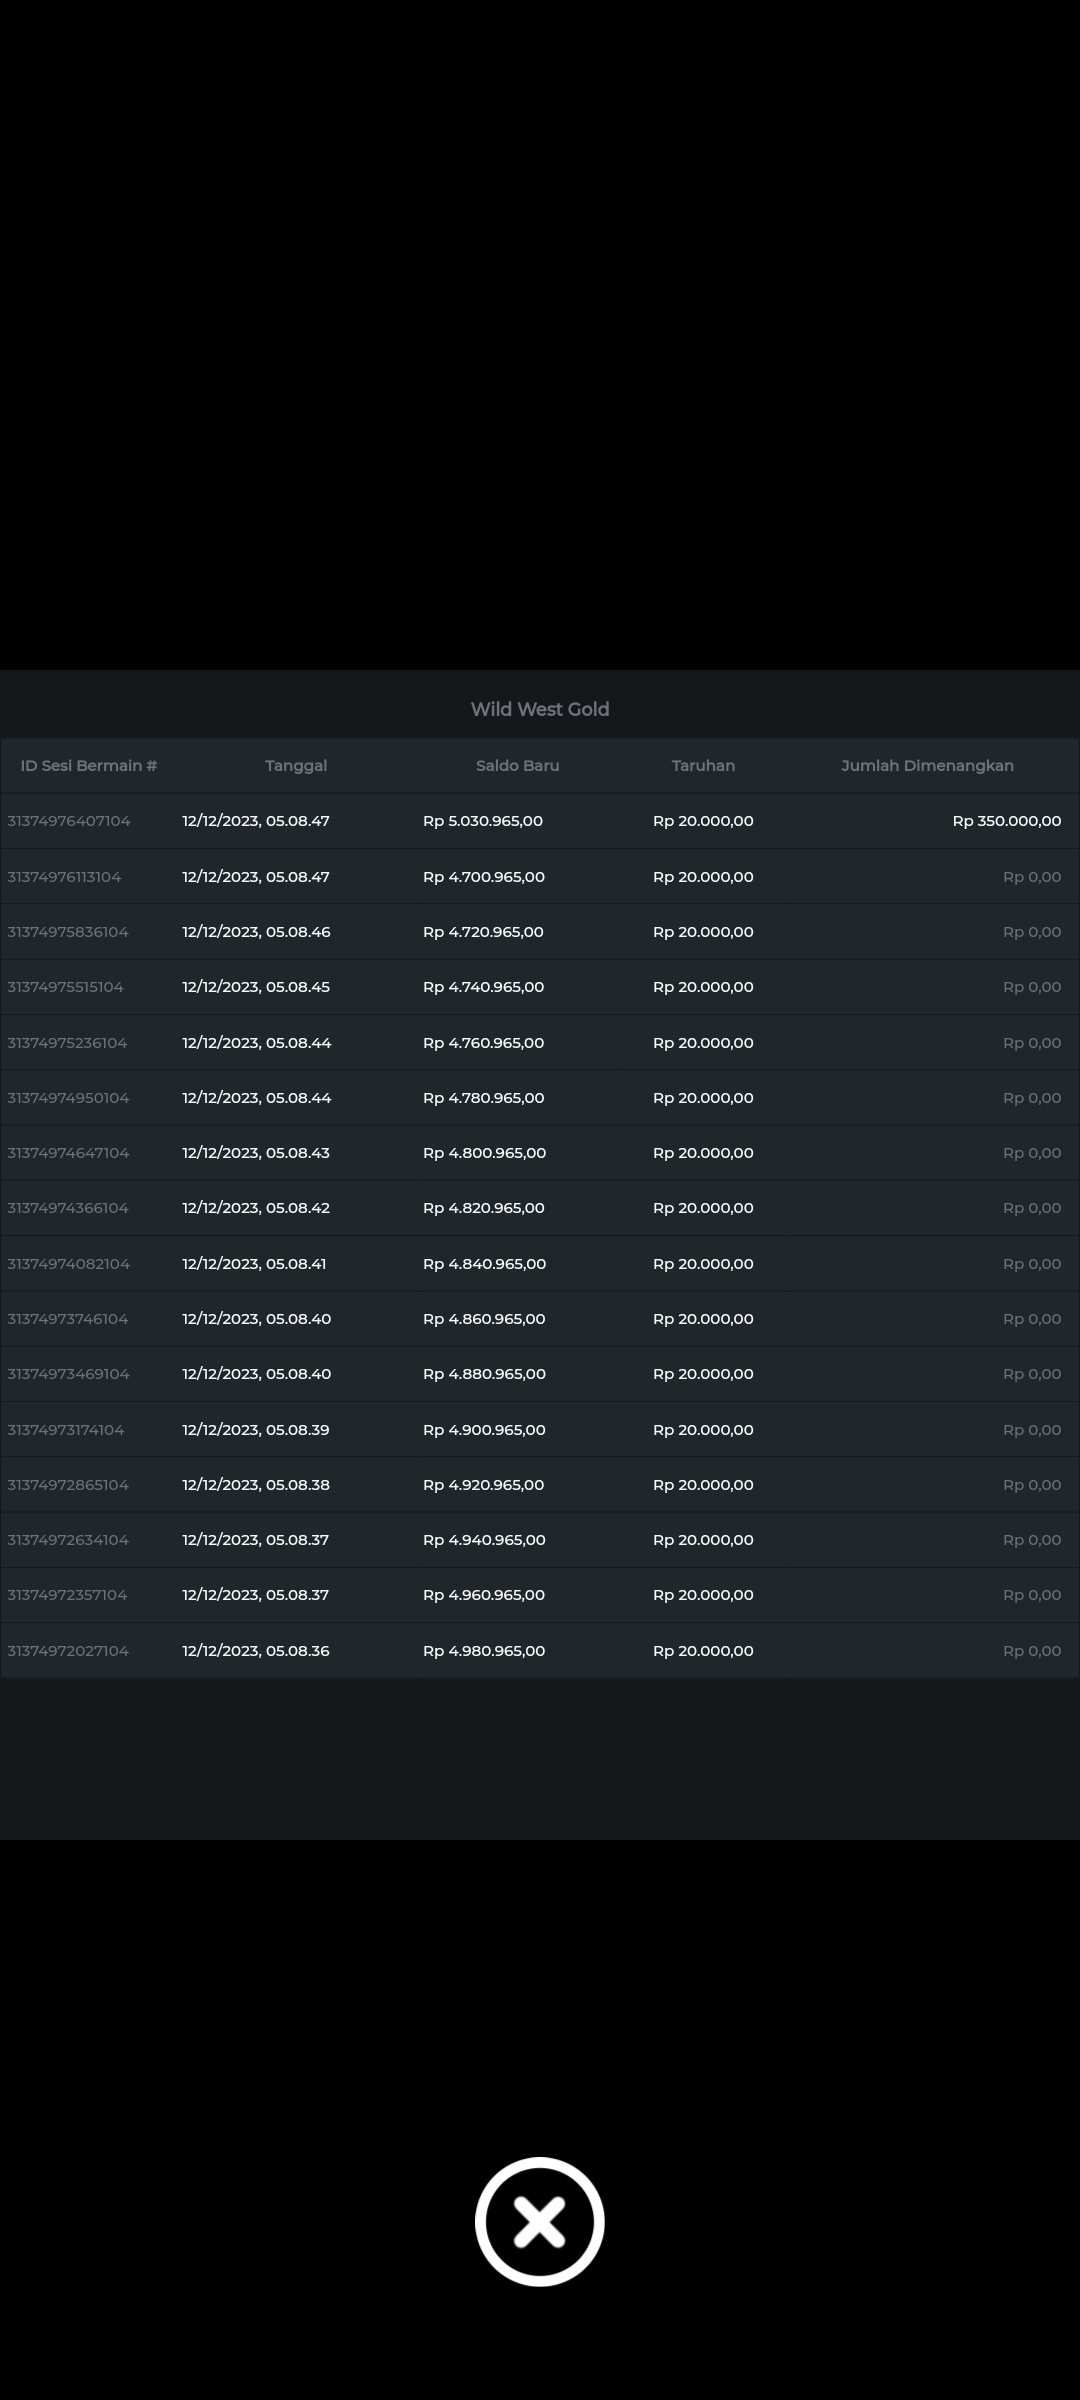The width and height of the screenshot is (1080, 2400).
Task: Select balance Rp 5.030.965,00 cell
Action: coord(483,821)
